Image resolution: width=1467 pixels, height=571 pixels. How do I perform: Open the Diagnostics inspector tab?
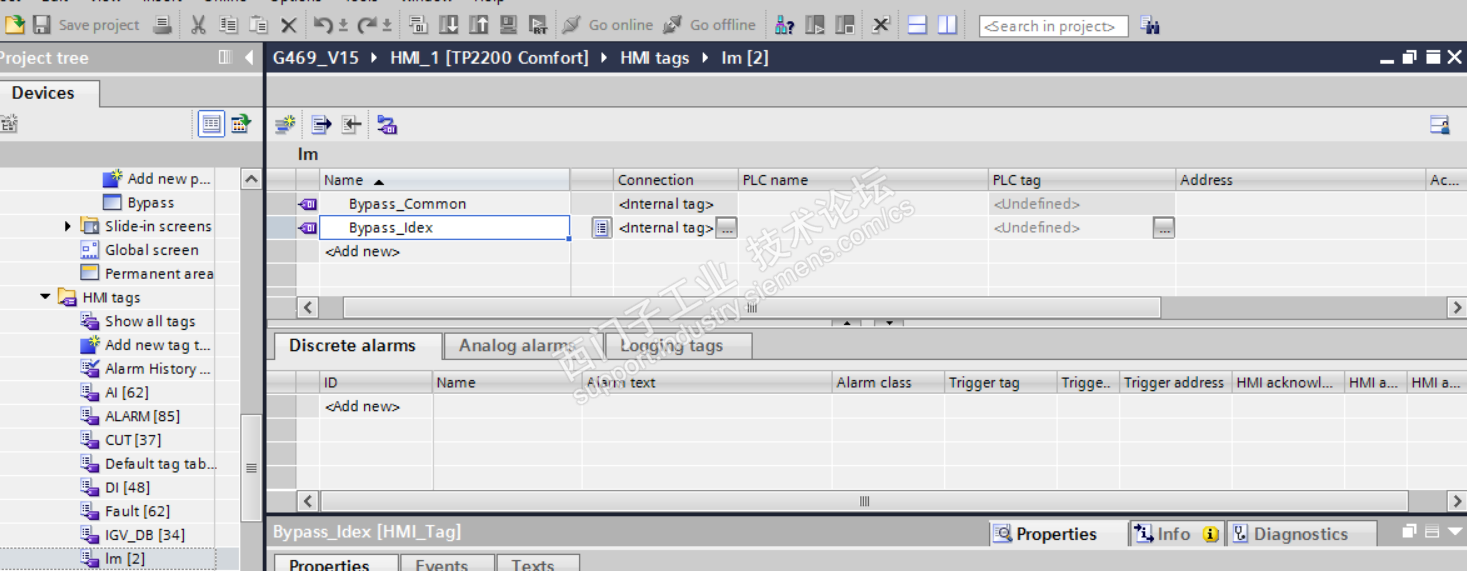[1301, 534]
